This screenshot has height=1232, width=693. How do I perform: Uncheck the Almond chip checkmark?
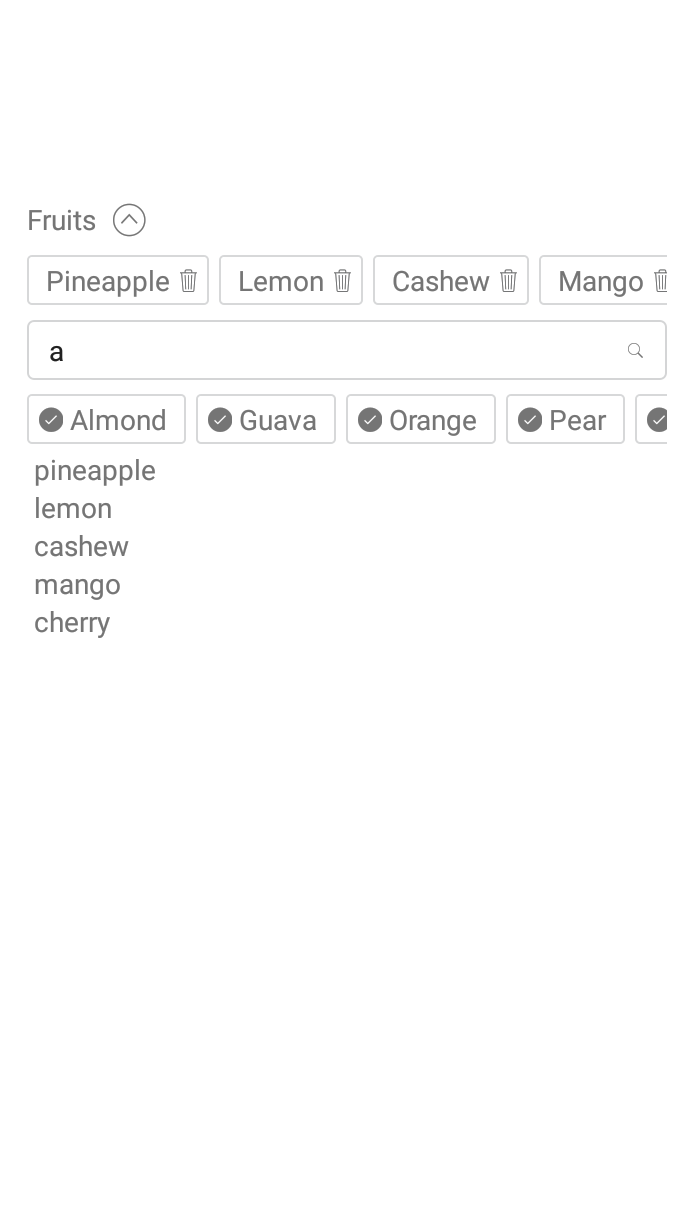point(51,420)
